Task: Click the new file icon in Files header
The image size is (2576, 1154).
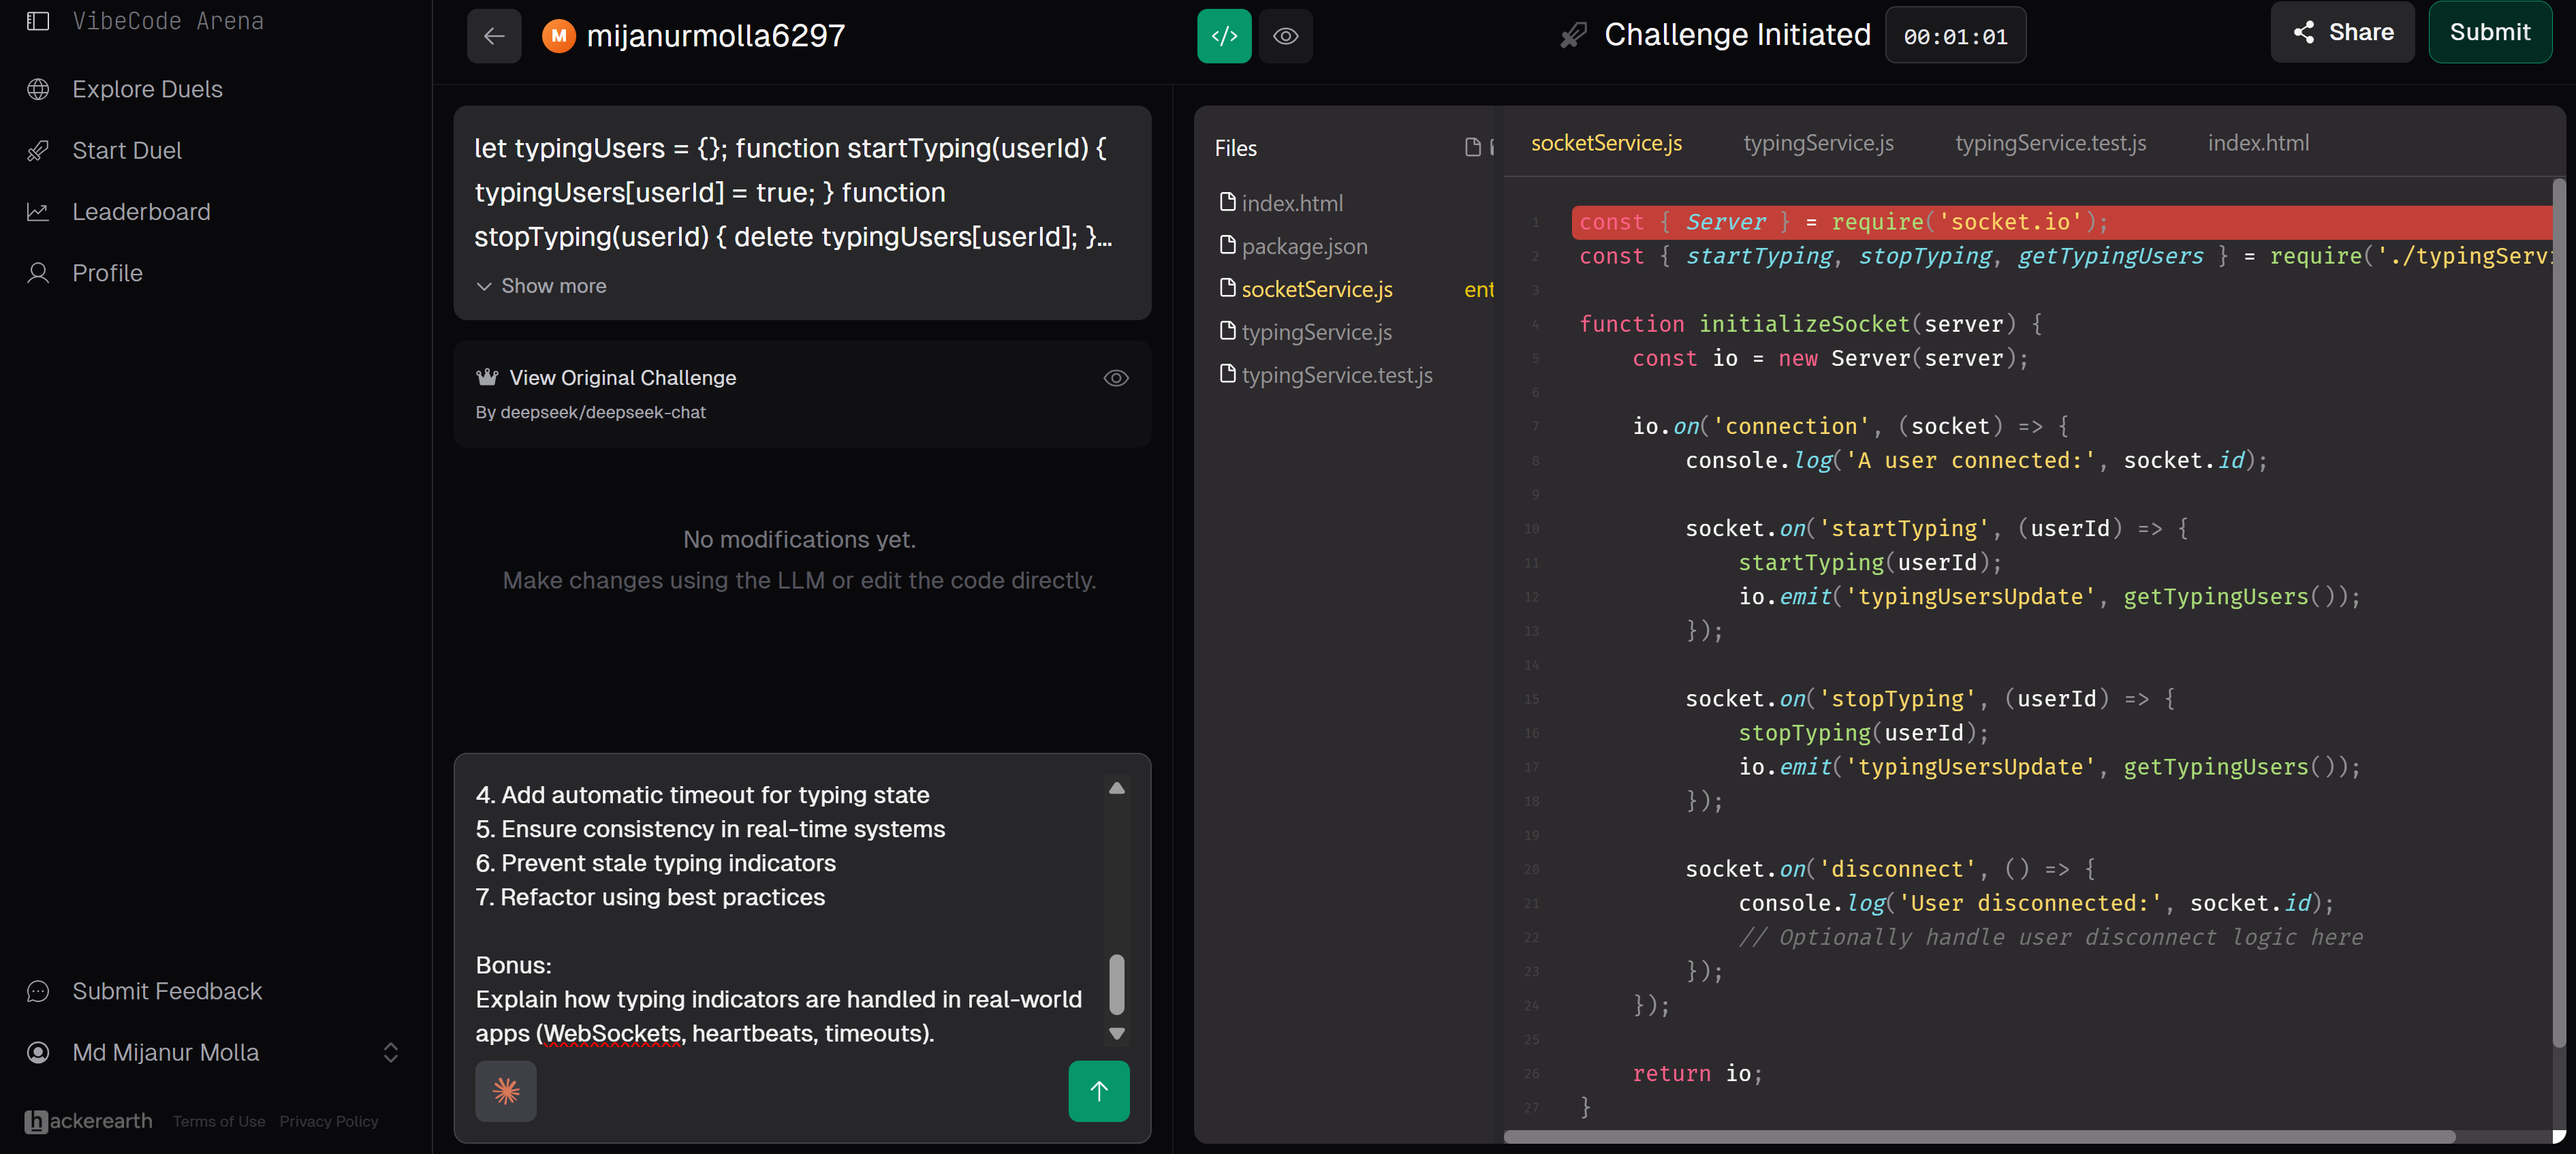Action: (1472, 148)
